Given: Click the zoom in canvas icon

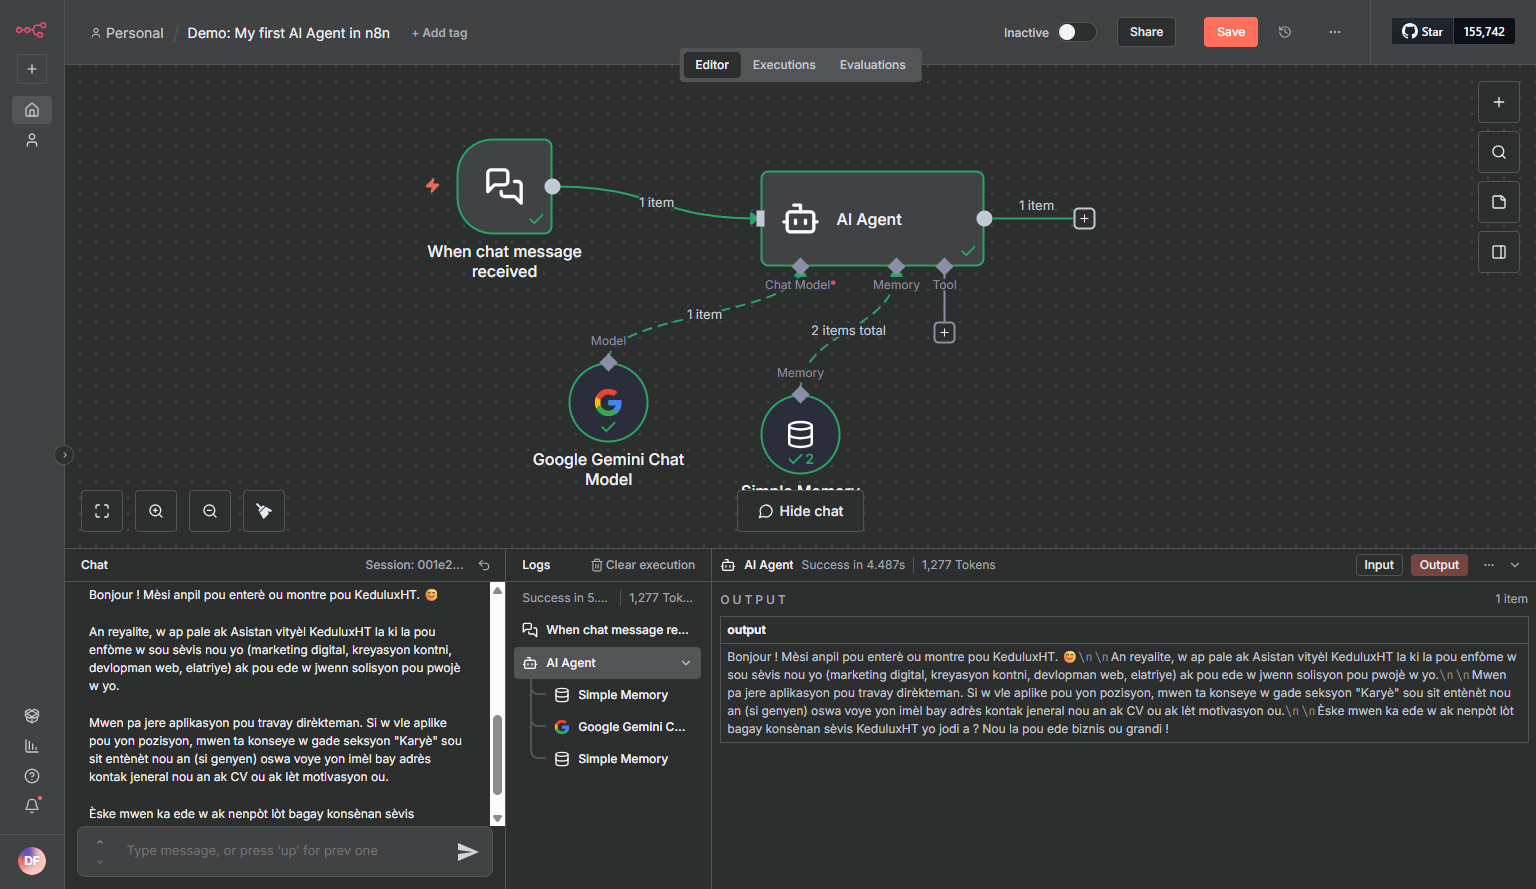Looking at the screenshot, I should click(156, 511).
